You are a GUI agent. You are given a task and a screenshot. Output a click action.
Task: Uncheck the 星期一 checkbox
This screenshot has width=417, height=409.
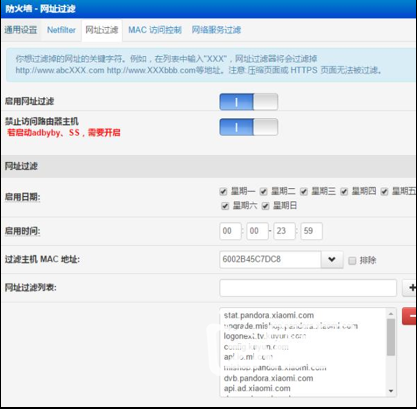pyautogui.click(x=223, y=192)
